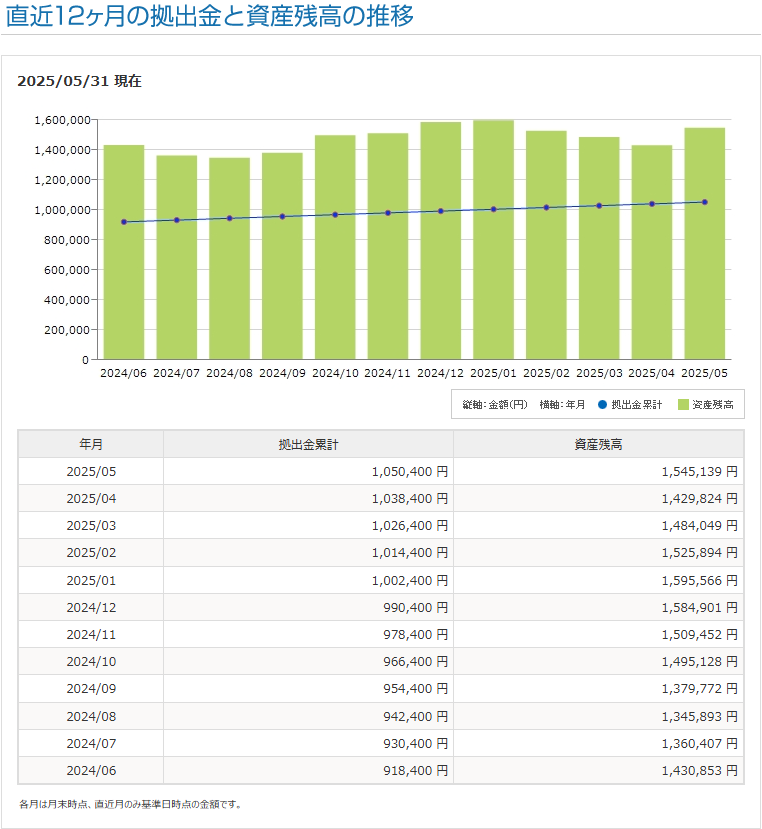Viewport: 762px width, 829px height.
Task: Click the 1,014,400 円 contribution value
Action: coord(410,552)
